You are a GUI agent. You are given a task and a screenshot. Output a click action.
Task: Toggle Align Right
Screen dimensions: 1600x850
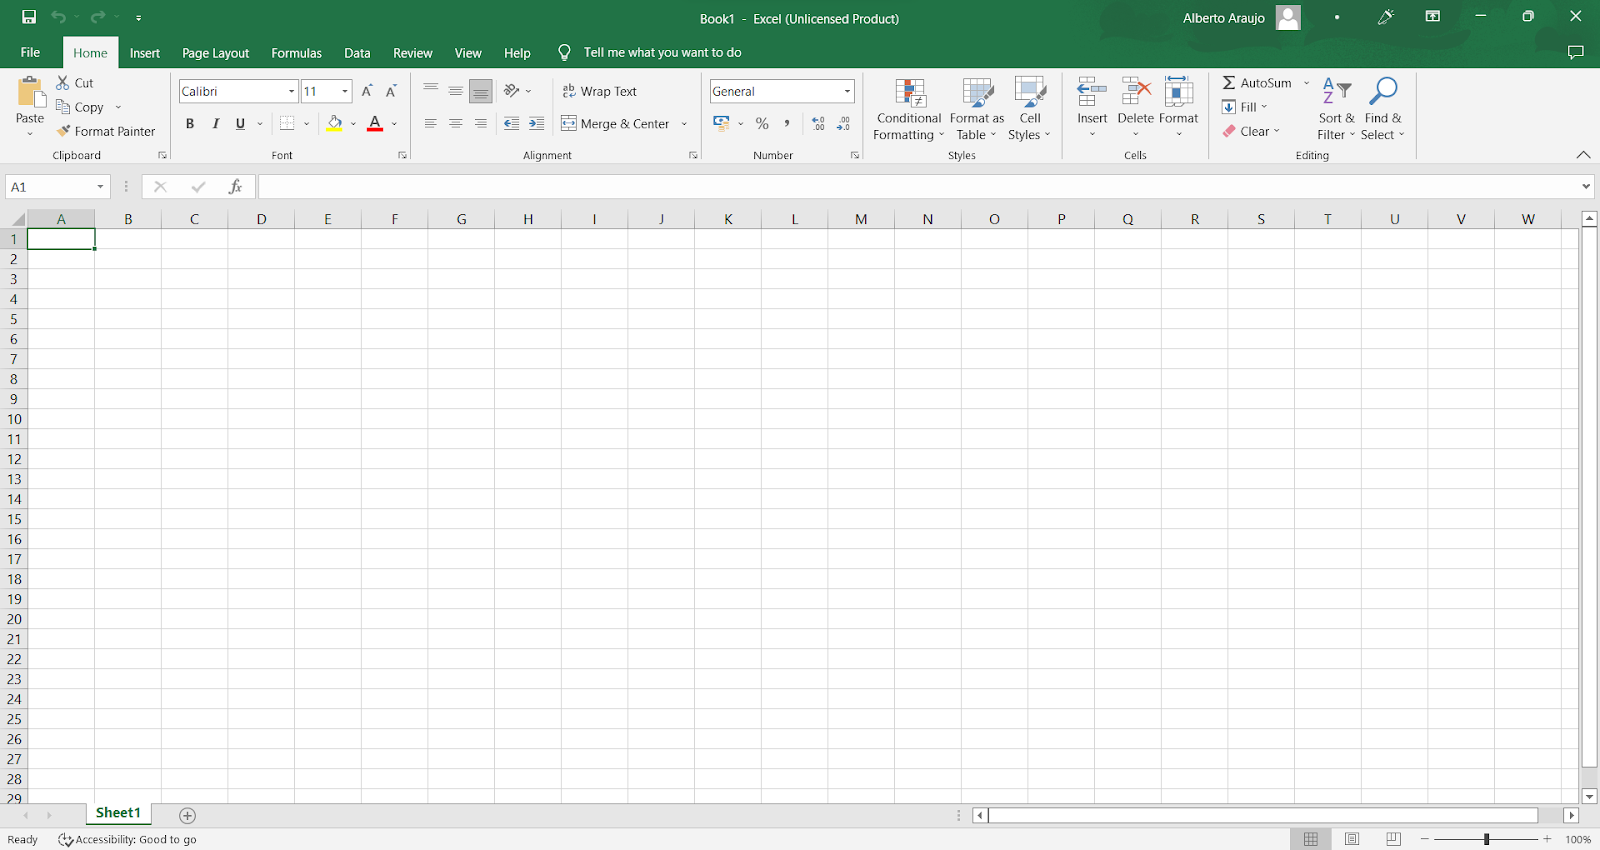click(x=481, y=124)
